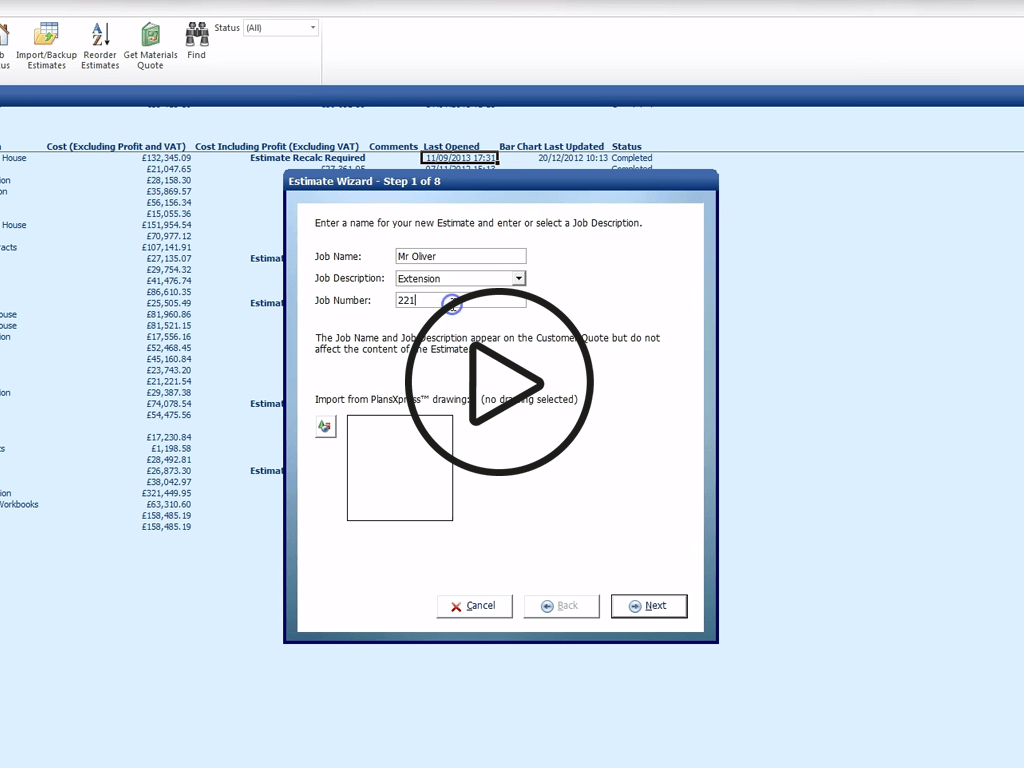Screen dimensions: 1024x768
Task: Open the Status filter dropdown
Action: point(281,28)
